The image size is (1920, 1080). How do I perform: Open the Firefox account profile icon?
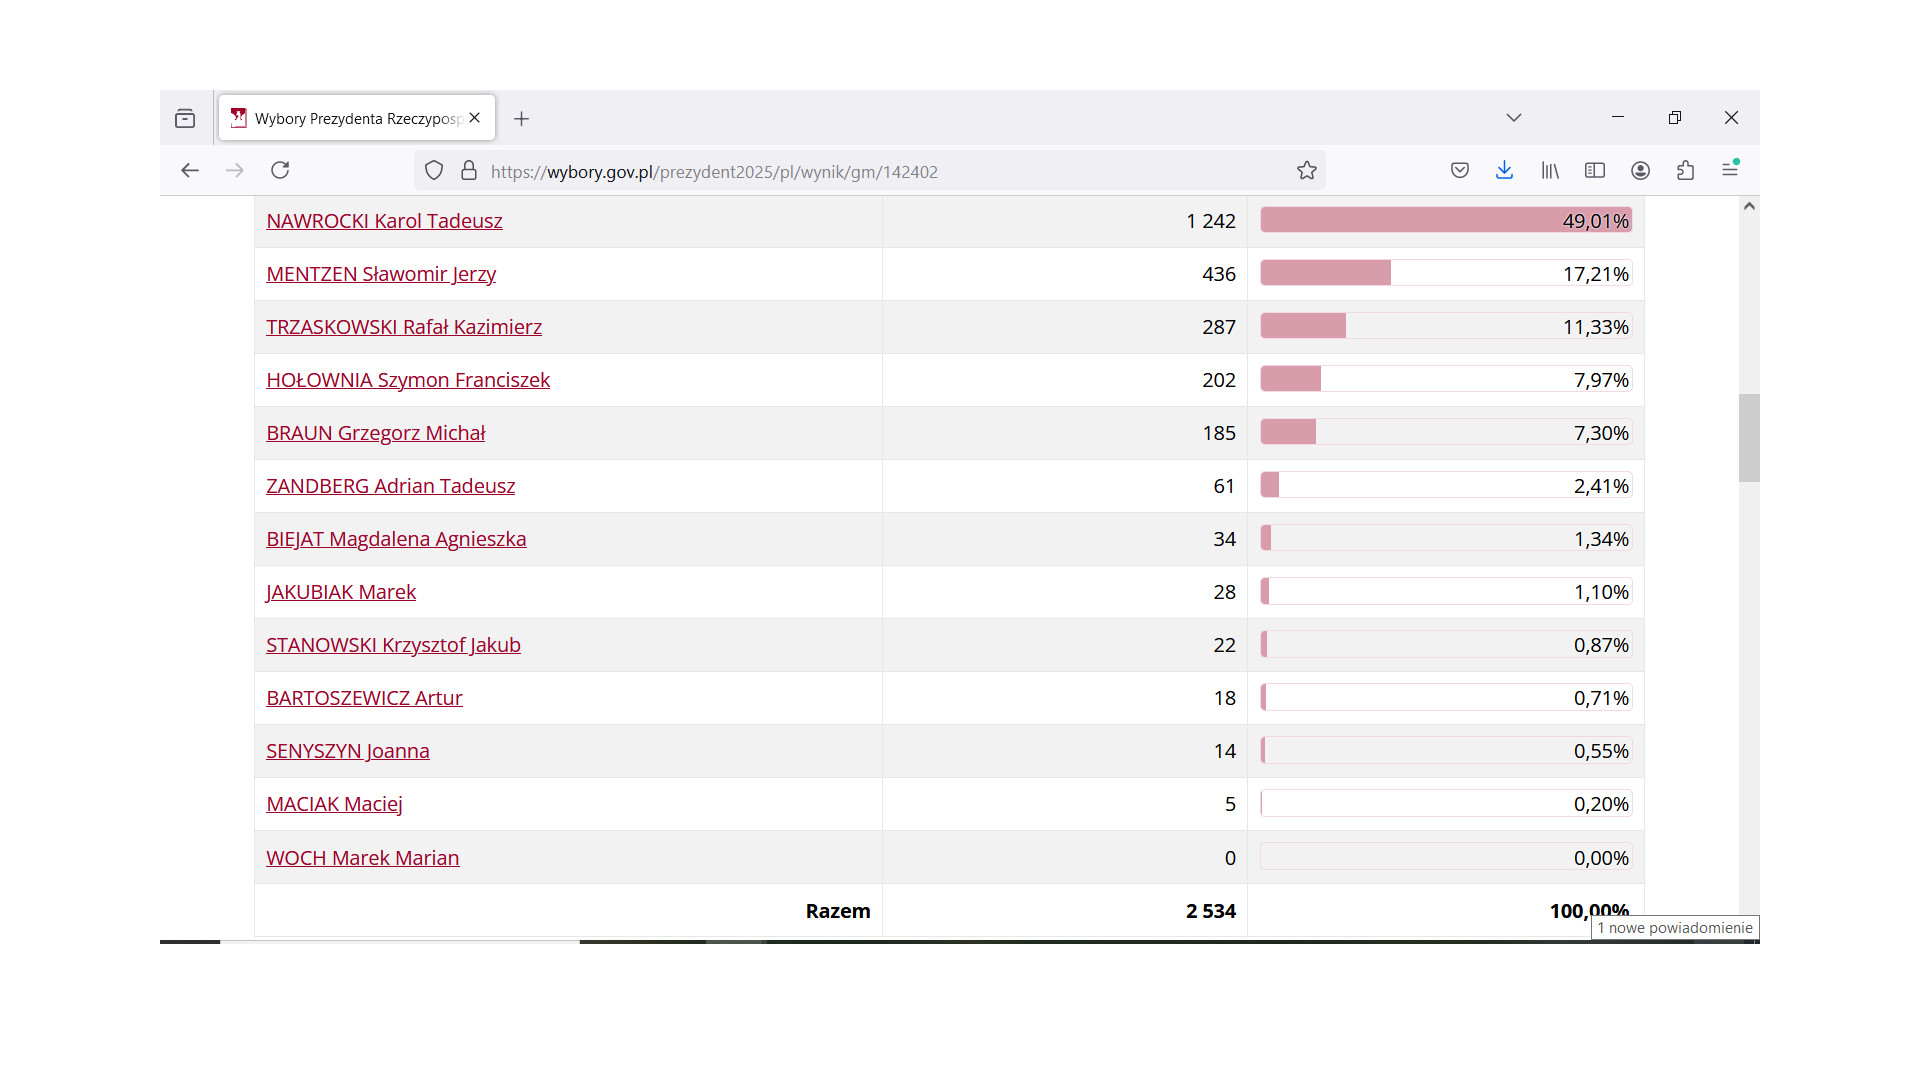coord(1640,170)
